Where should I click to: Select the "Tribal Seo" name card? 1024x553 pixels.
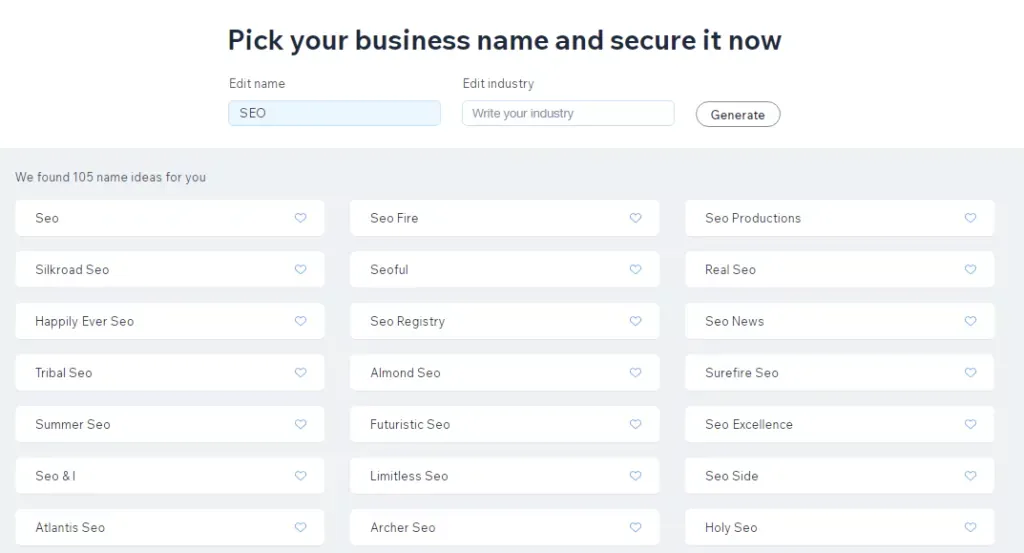point(150,373)
